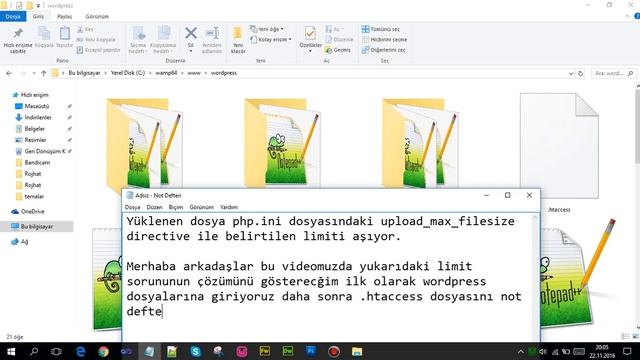The image size is (640, 360).
Task: Click the Task View taskbar icon
Action: pyautogui.click(x=56, y=351)
